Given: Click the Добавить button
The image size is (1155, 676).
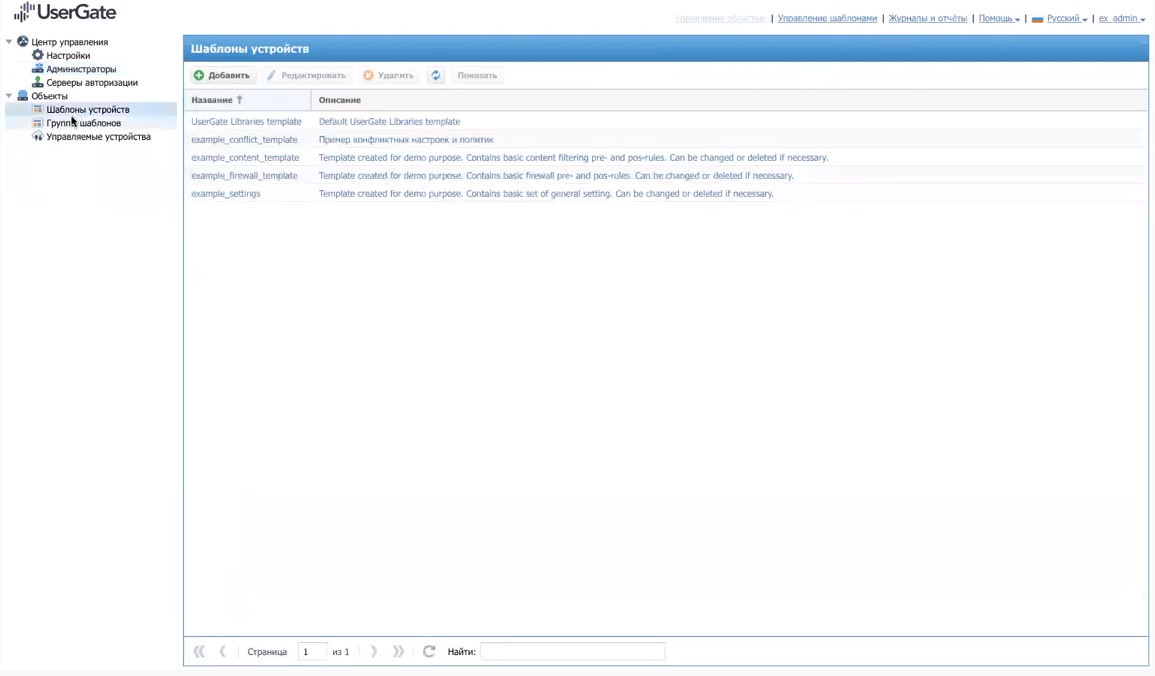Looking at the screenshot, I should click(x=222, y=75).
